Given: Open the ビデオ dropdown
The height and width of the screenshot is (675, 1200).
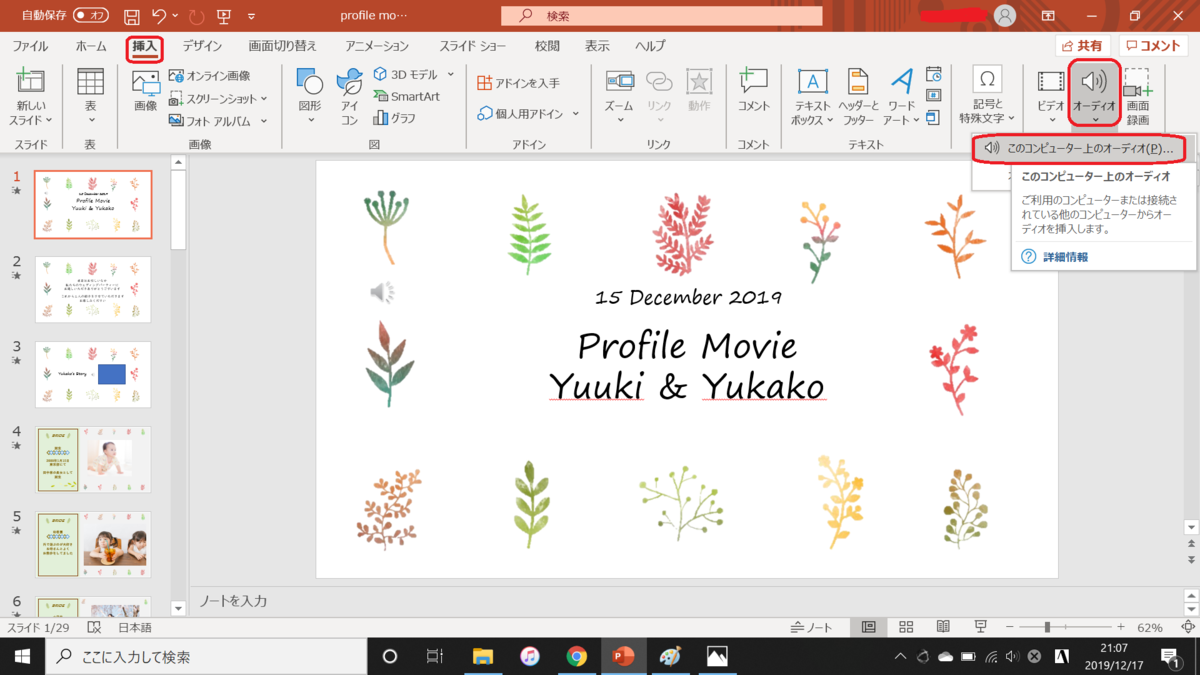Looking at the screenshot, I should 1050,96.
